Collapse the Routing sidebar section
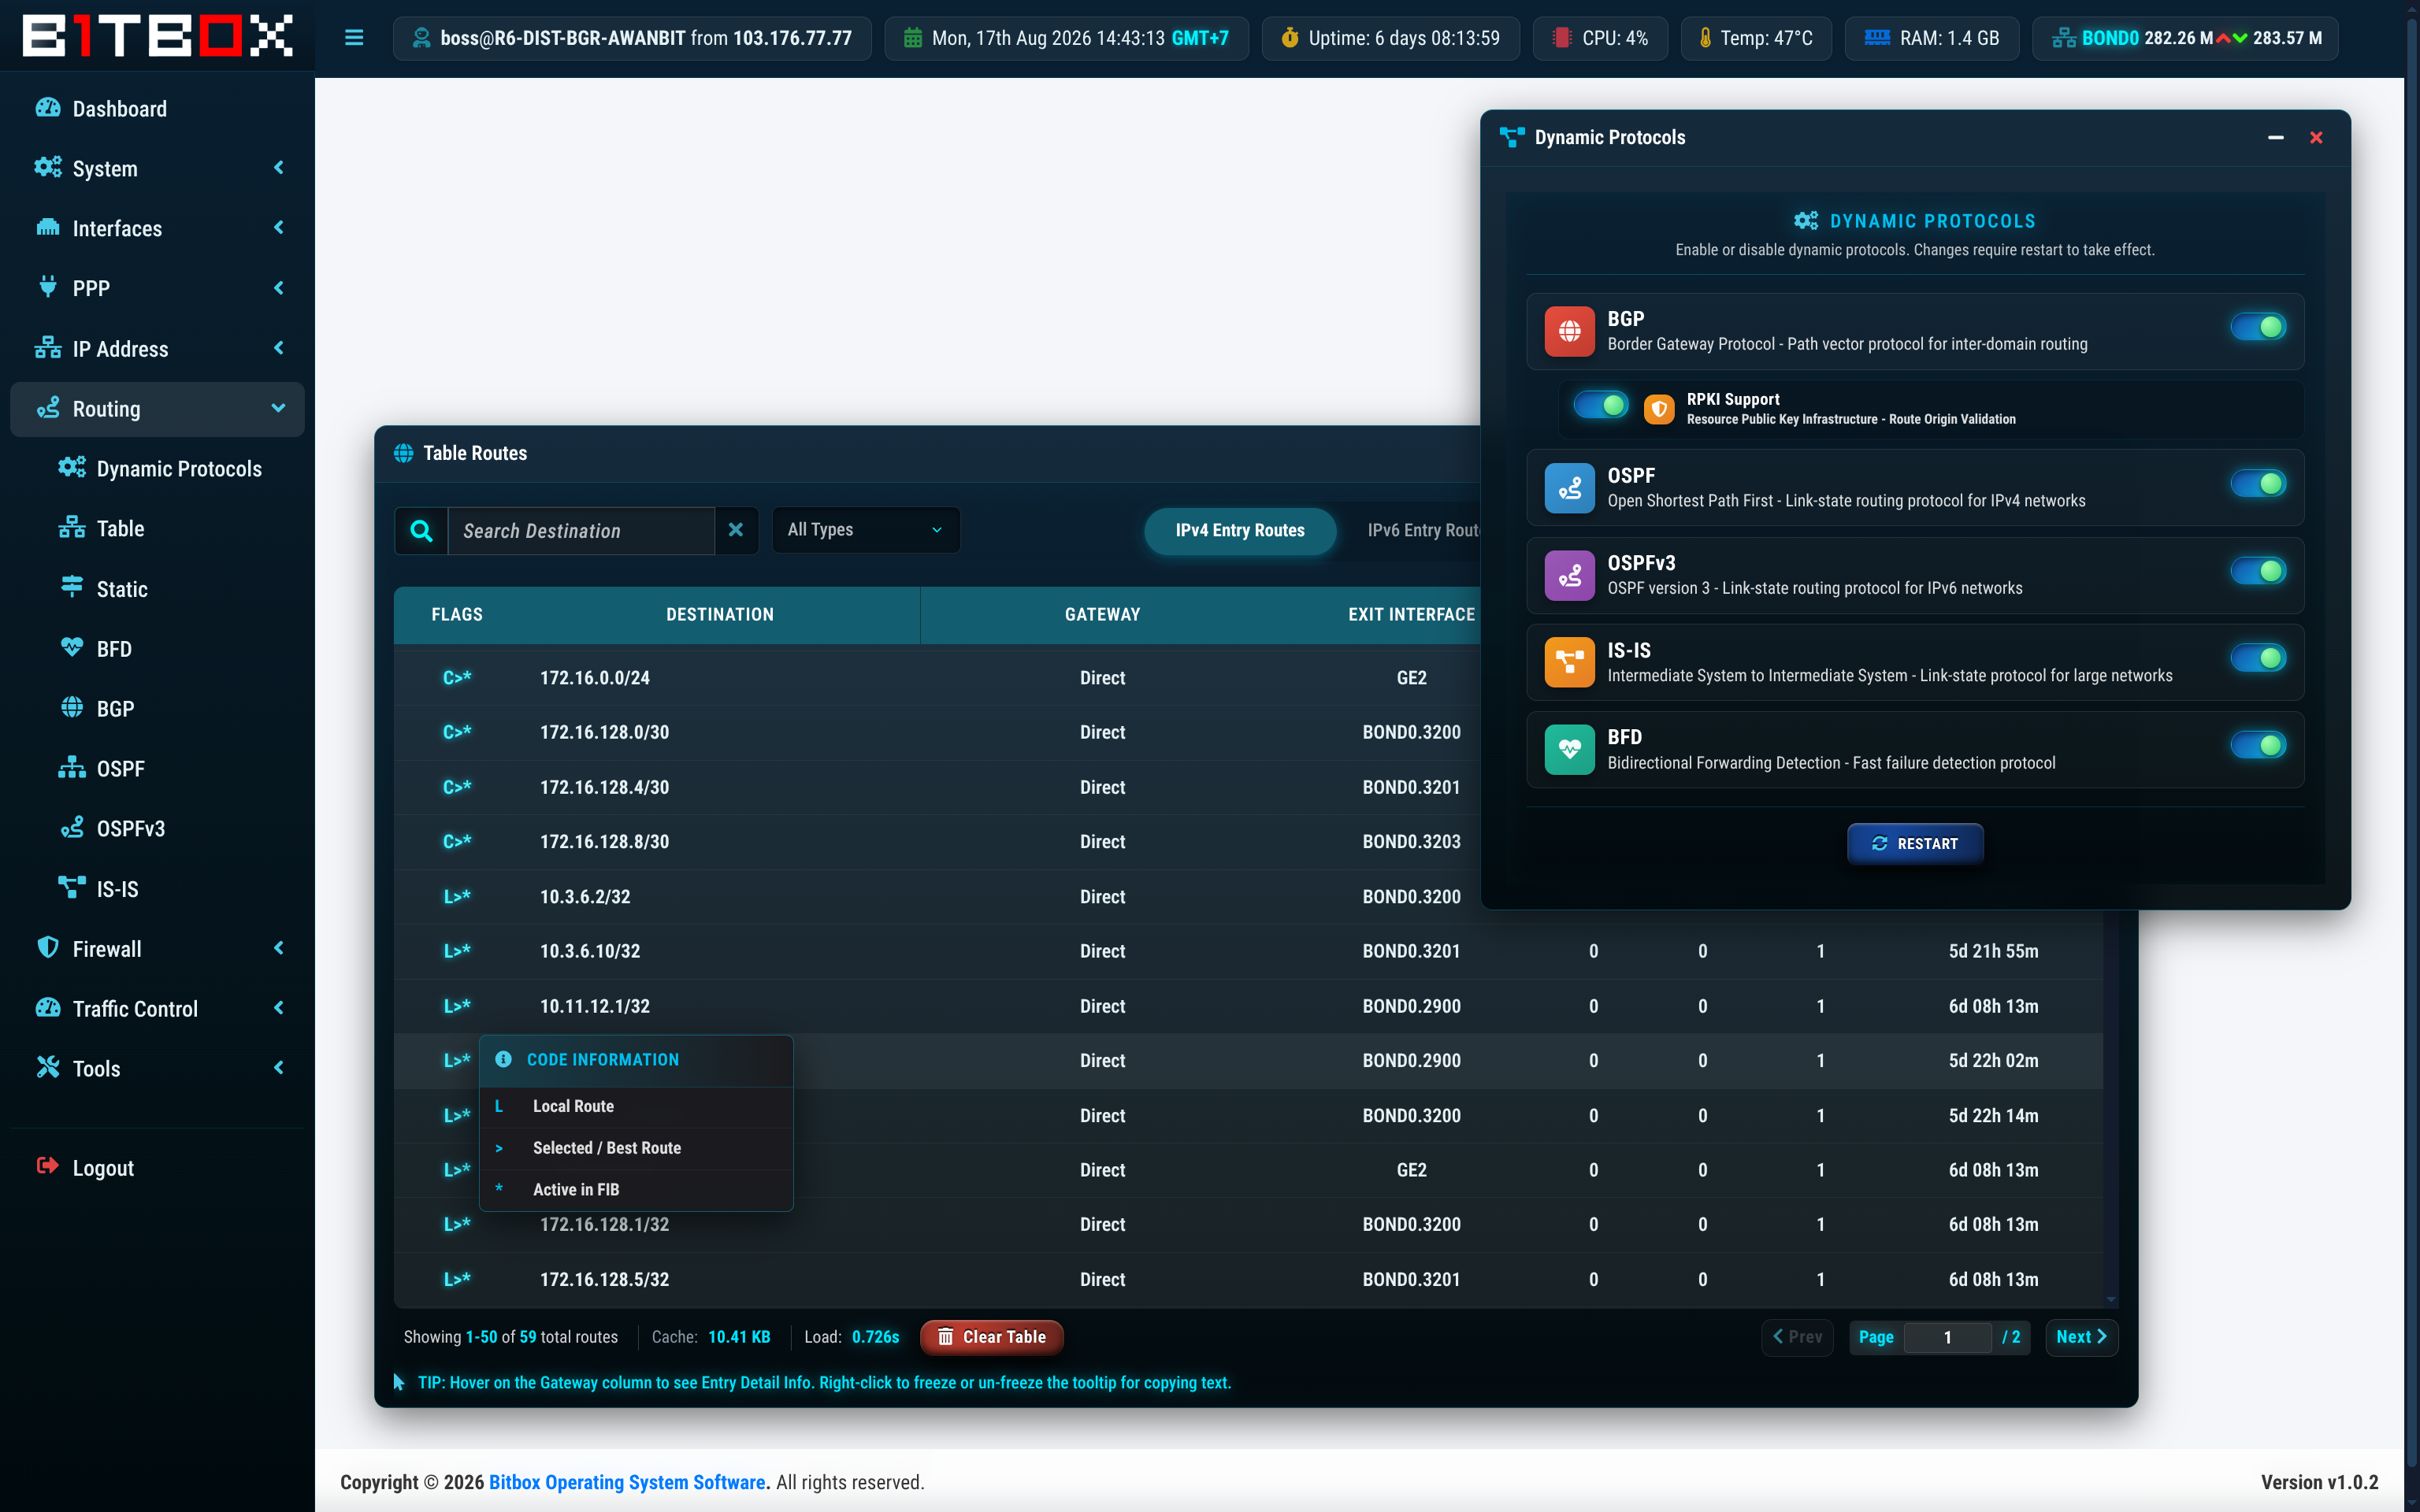This screenshot has width=2420, height=1512. 157,409
